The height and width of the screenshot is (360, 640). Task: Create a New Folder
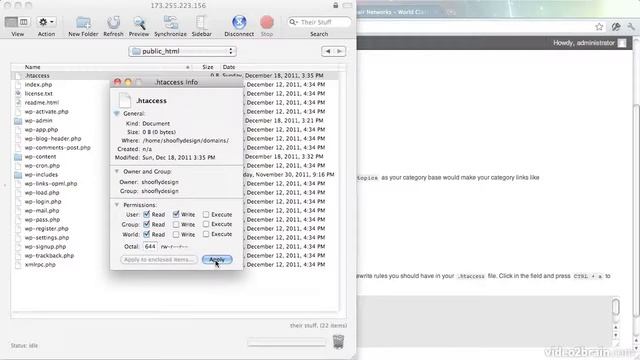[x=83, y=22]
